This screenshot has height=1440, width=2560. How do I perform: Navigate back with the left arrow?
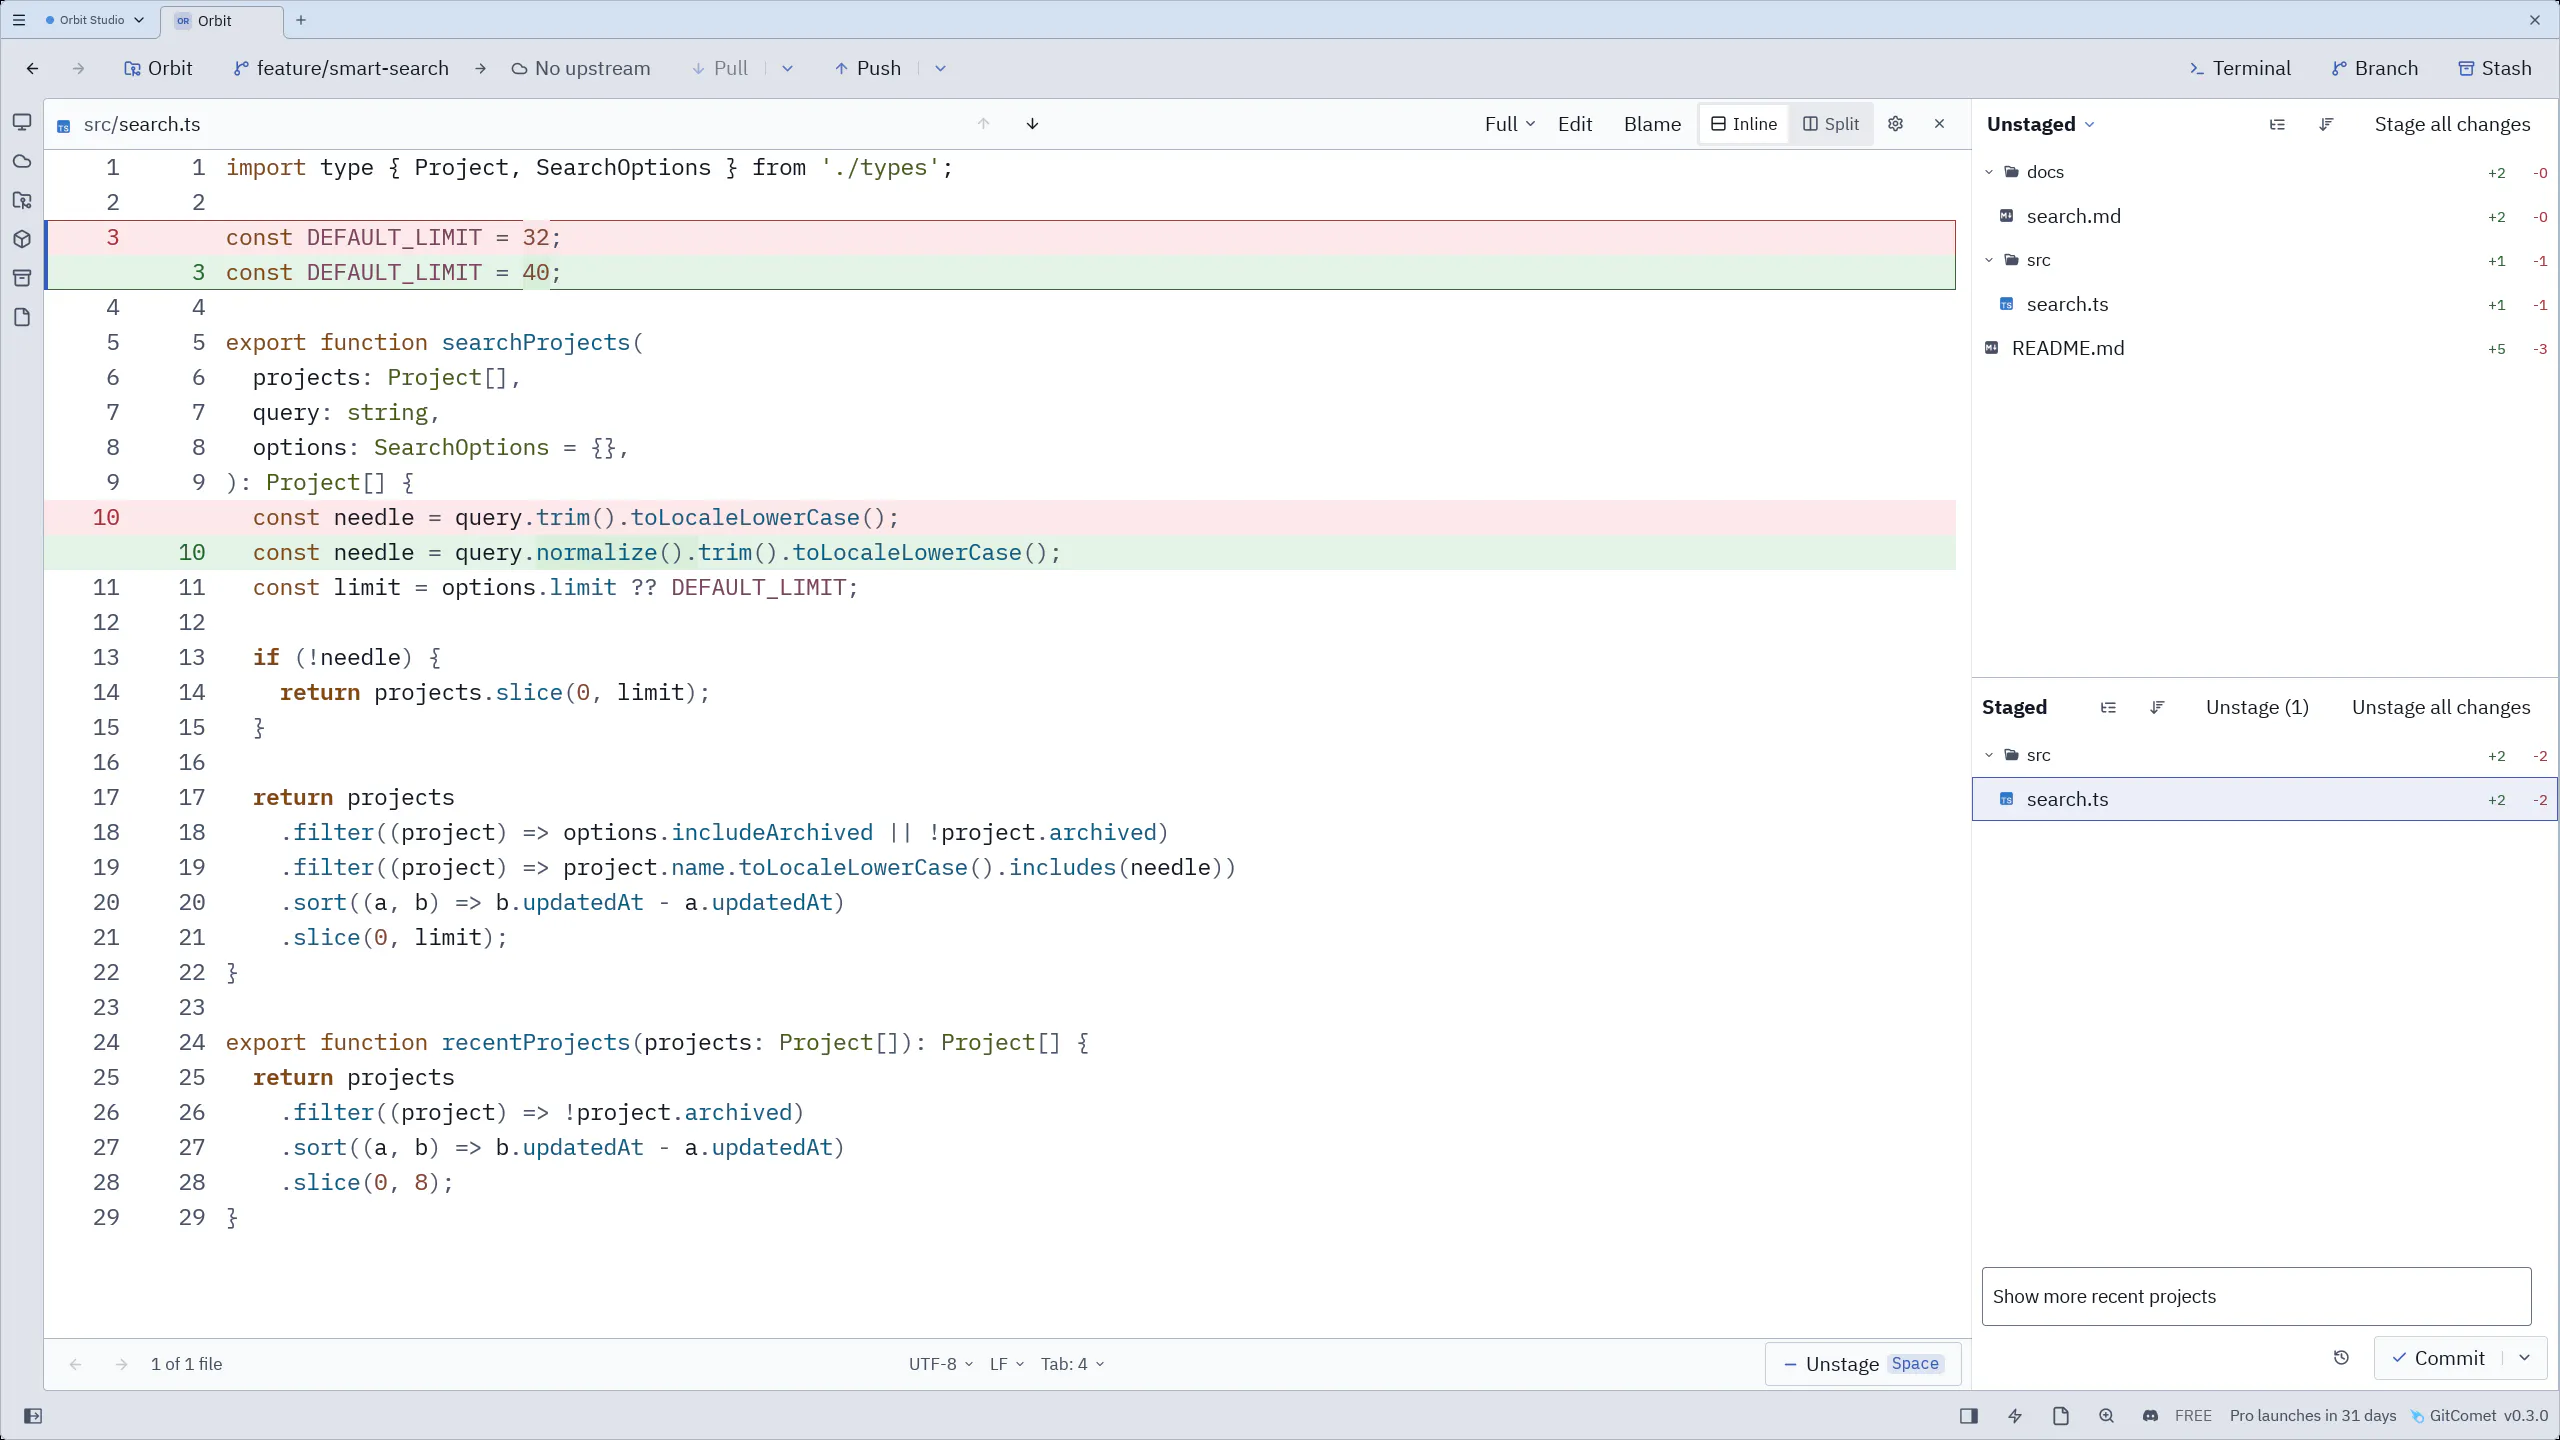tap(32, 68)
